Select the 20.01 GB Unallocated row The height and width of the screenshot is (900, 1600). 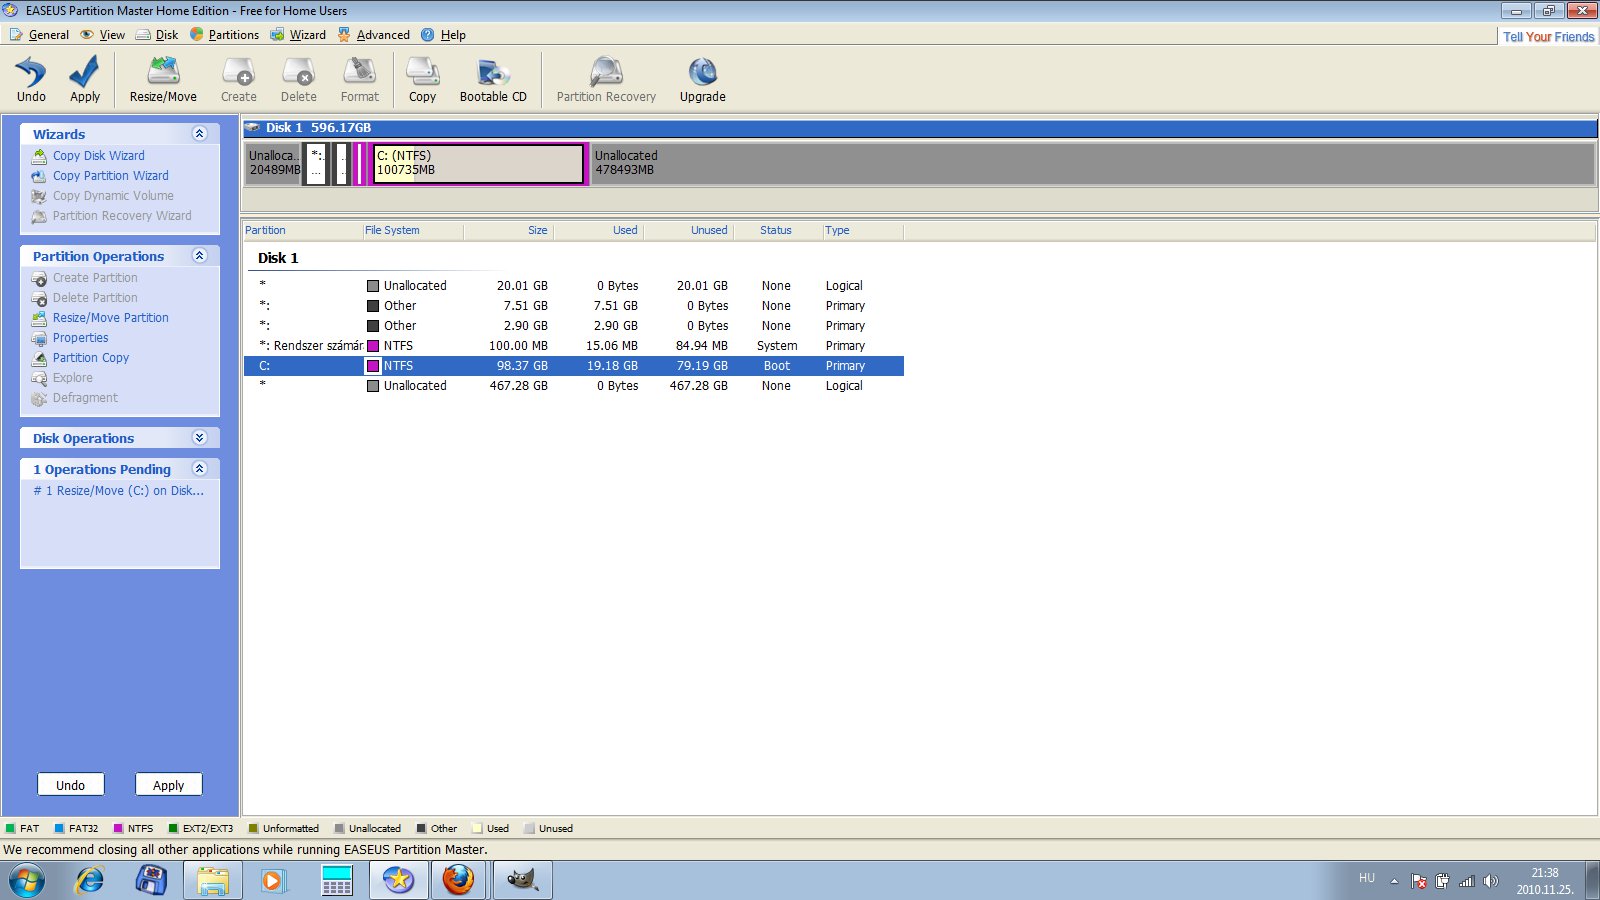(574, 286)
